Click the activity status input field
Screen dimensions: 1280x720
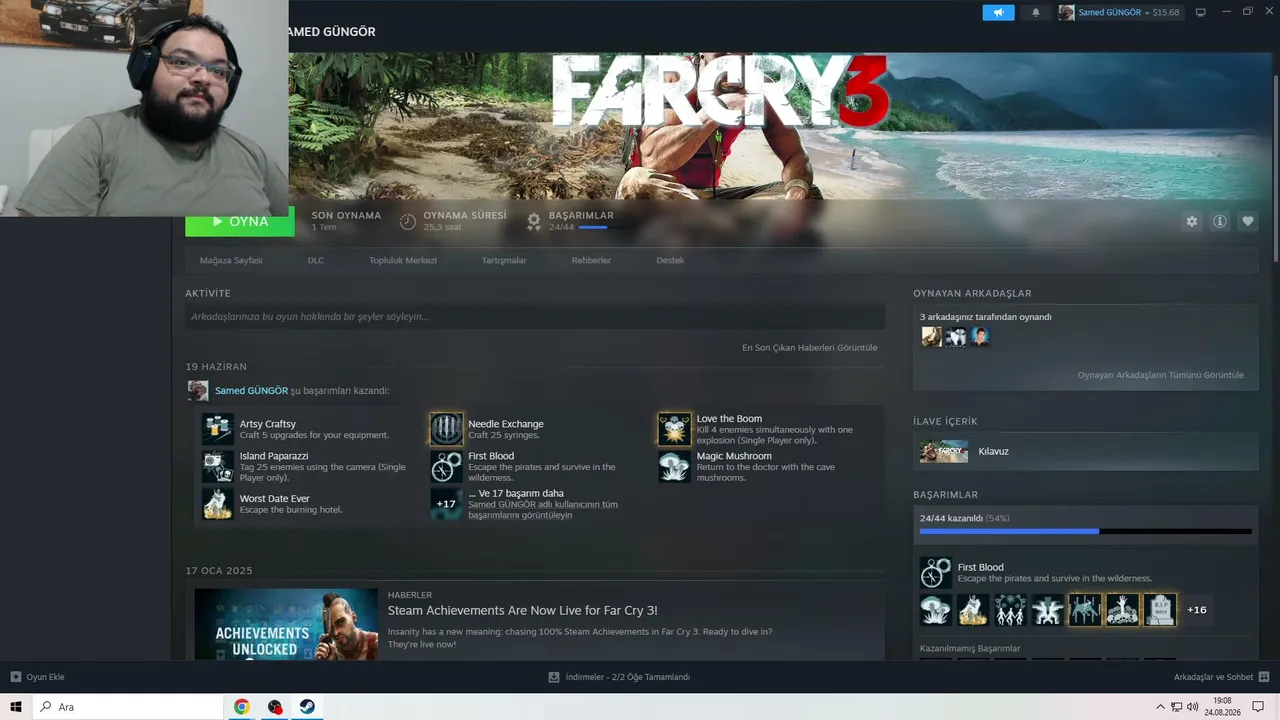535,317
